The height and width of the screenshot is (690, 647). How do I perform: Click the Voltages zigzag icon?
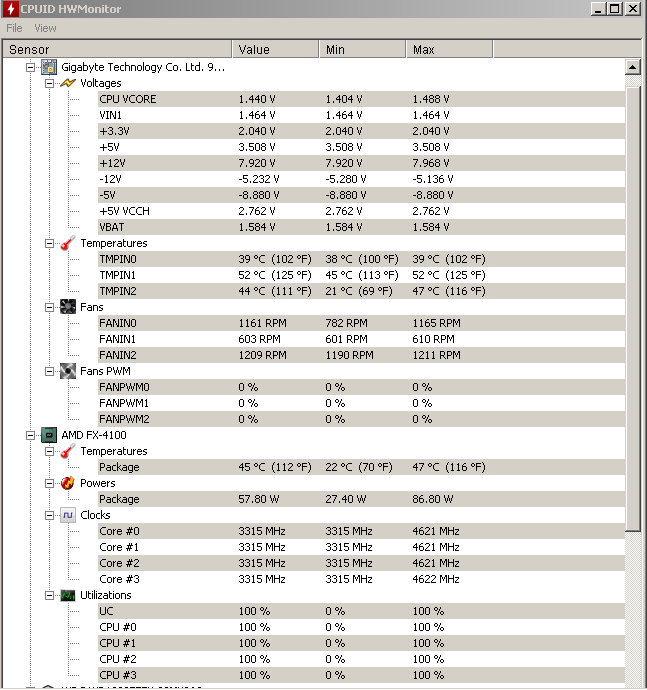68,83
